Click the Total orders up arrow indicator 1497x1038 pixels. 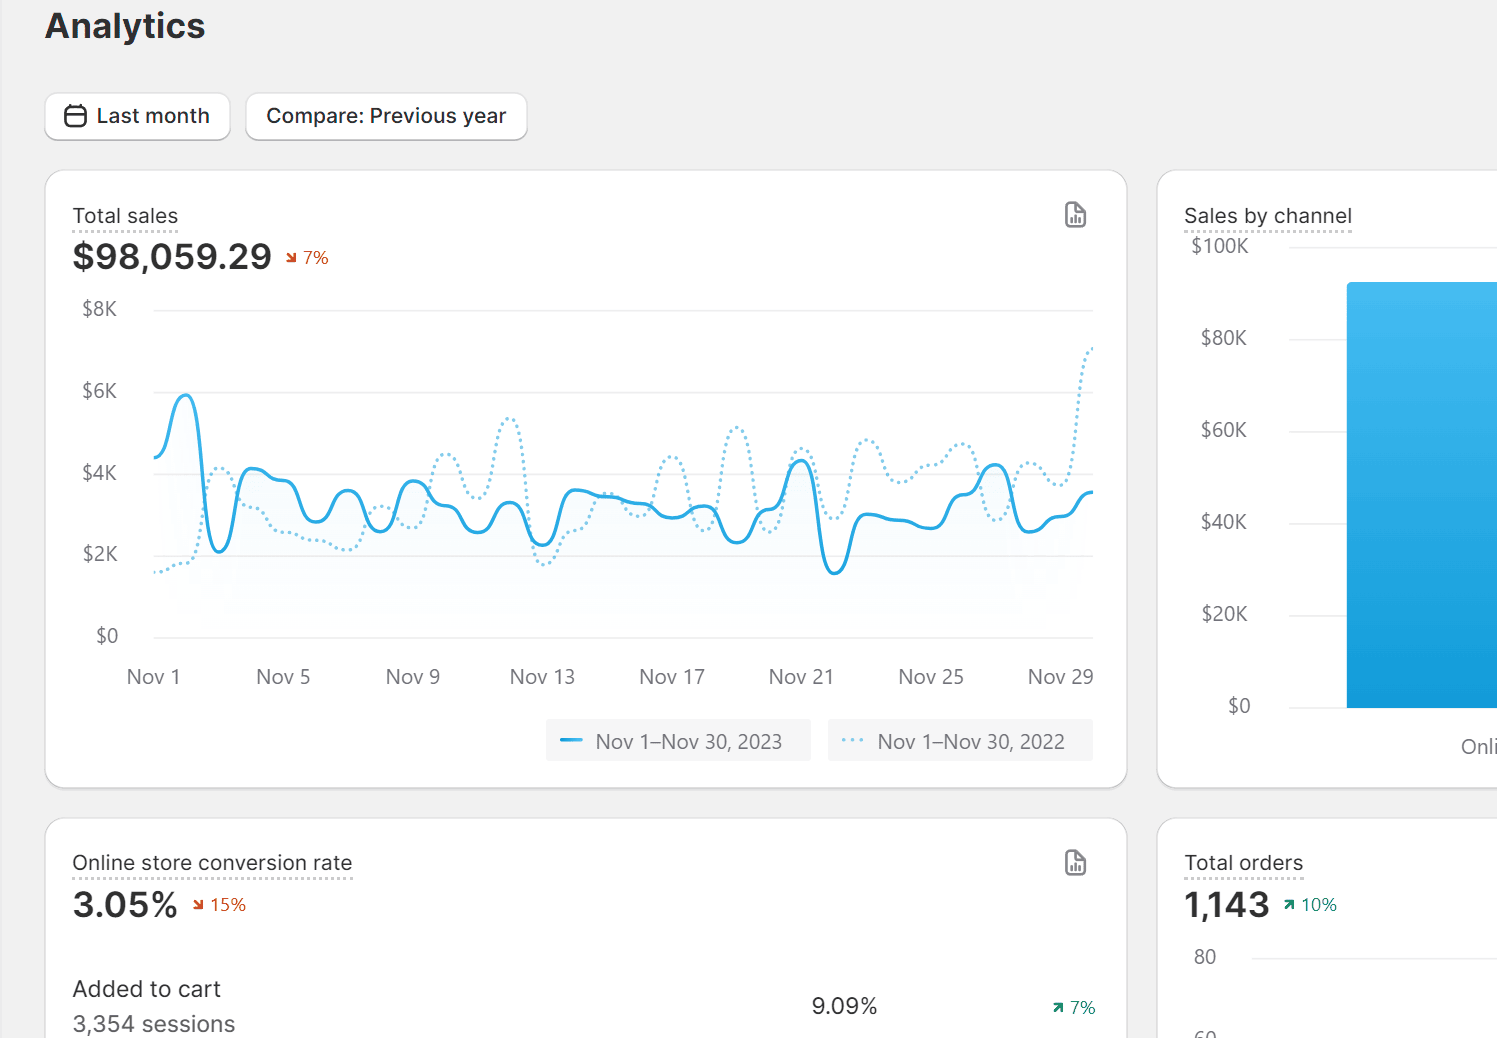click(1289, 905)
